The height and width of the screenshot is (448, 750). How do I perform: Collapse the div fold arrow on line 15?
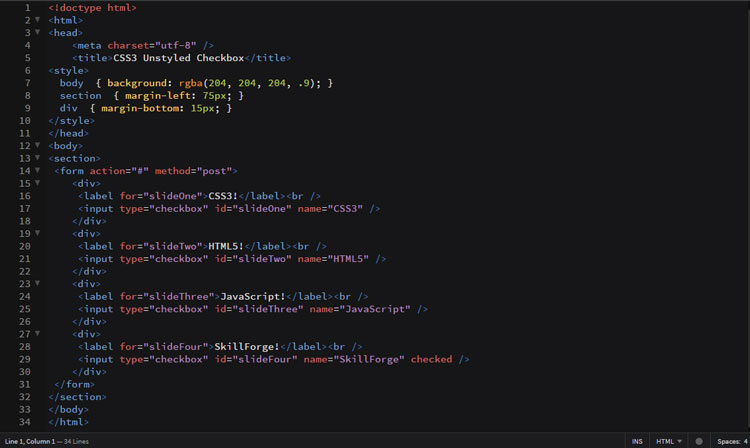pos(37,183)
